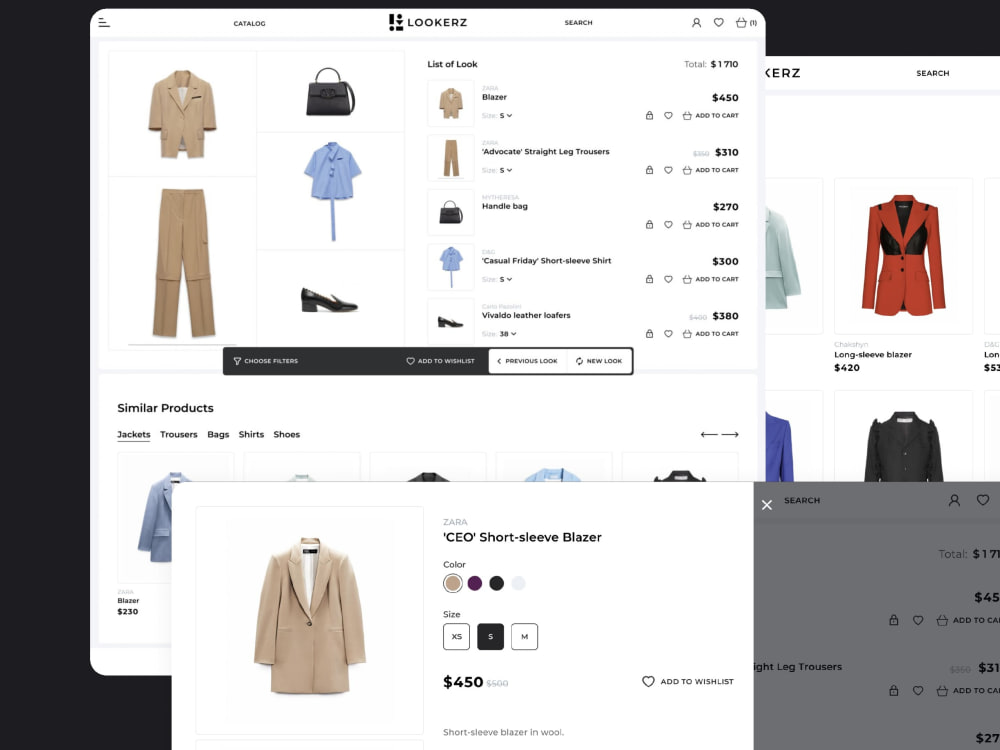Click the lock icon on the Trousers row

649,170
